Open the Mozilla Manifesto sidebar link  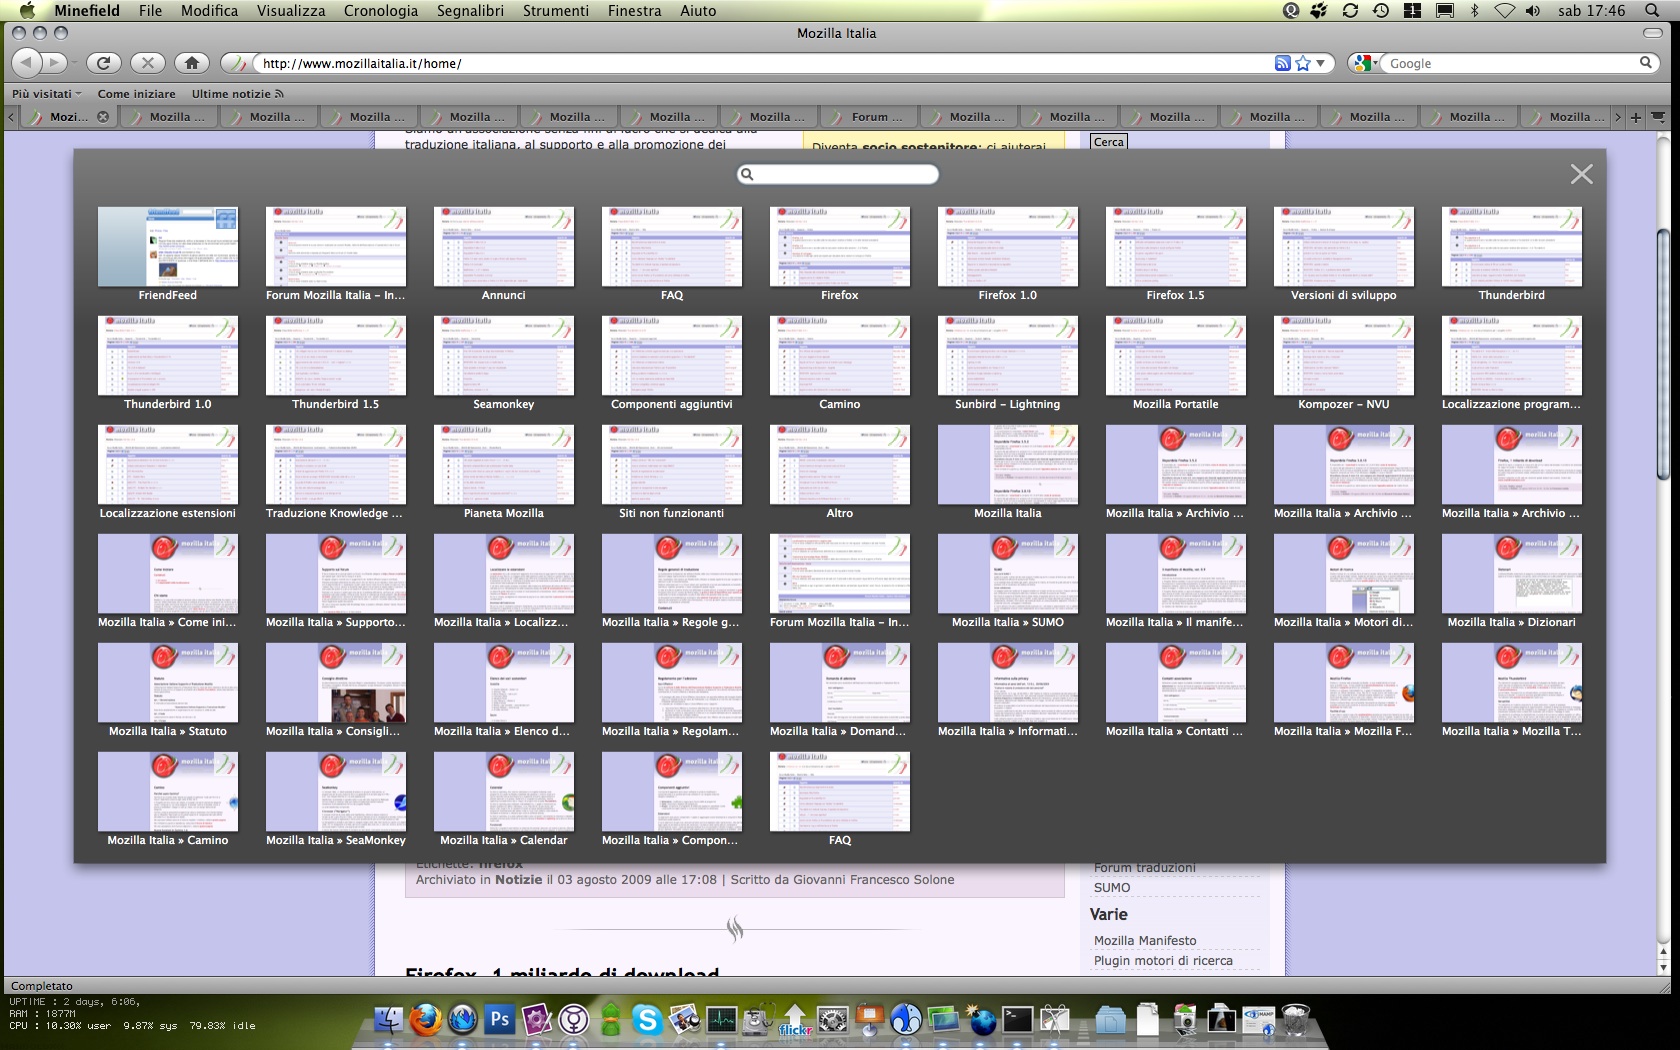[x=1145, y=940]
